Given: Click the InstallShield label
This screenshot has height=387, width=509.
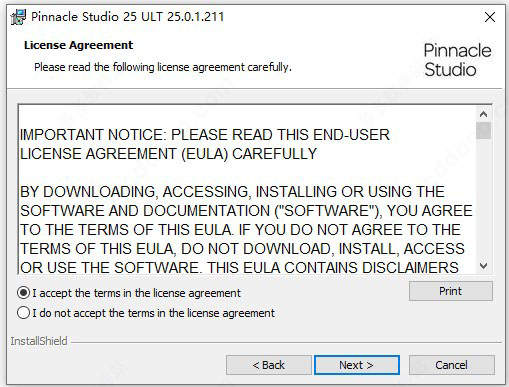Looking at the screenshot, I should [39, 341].
